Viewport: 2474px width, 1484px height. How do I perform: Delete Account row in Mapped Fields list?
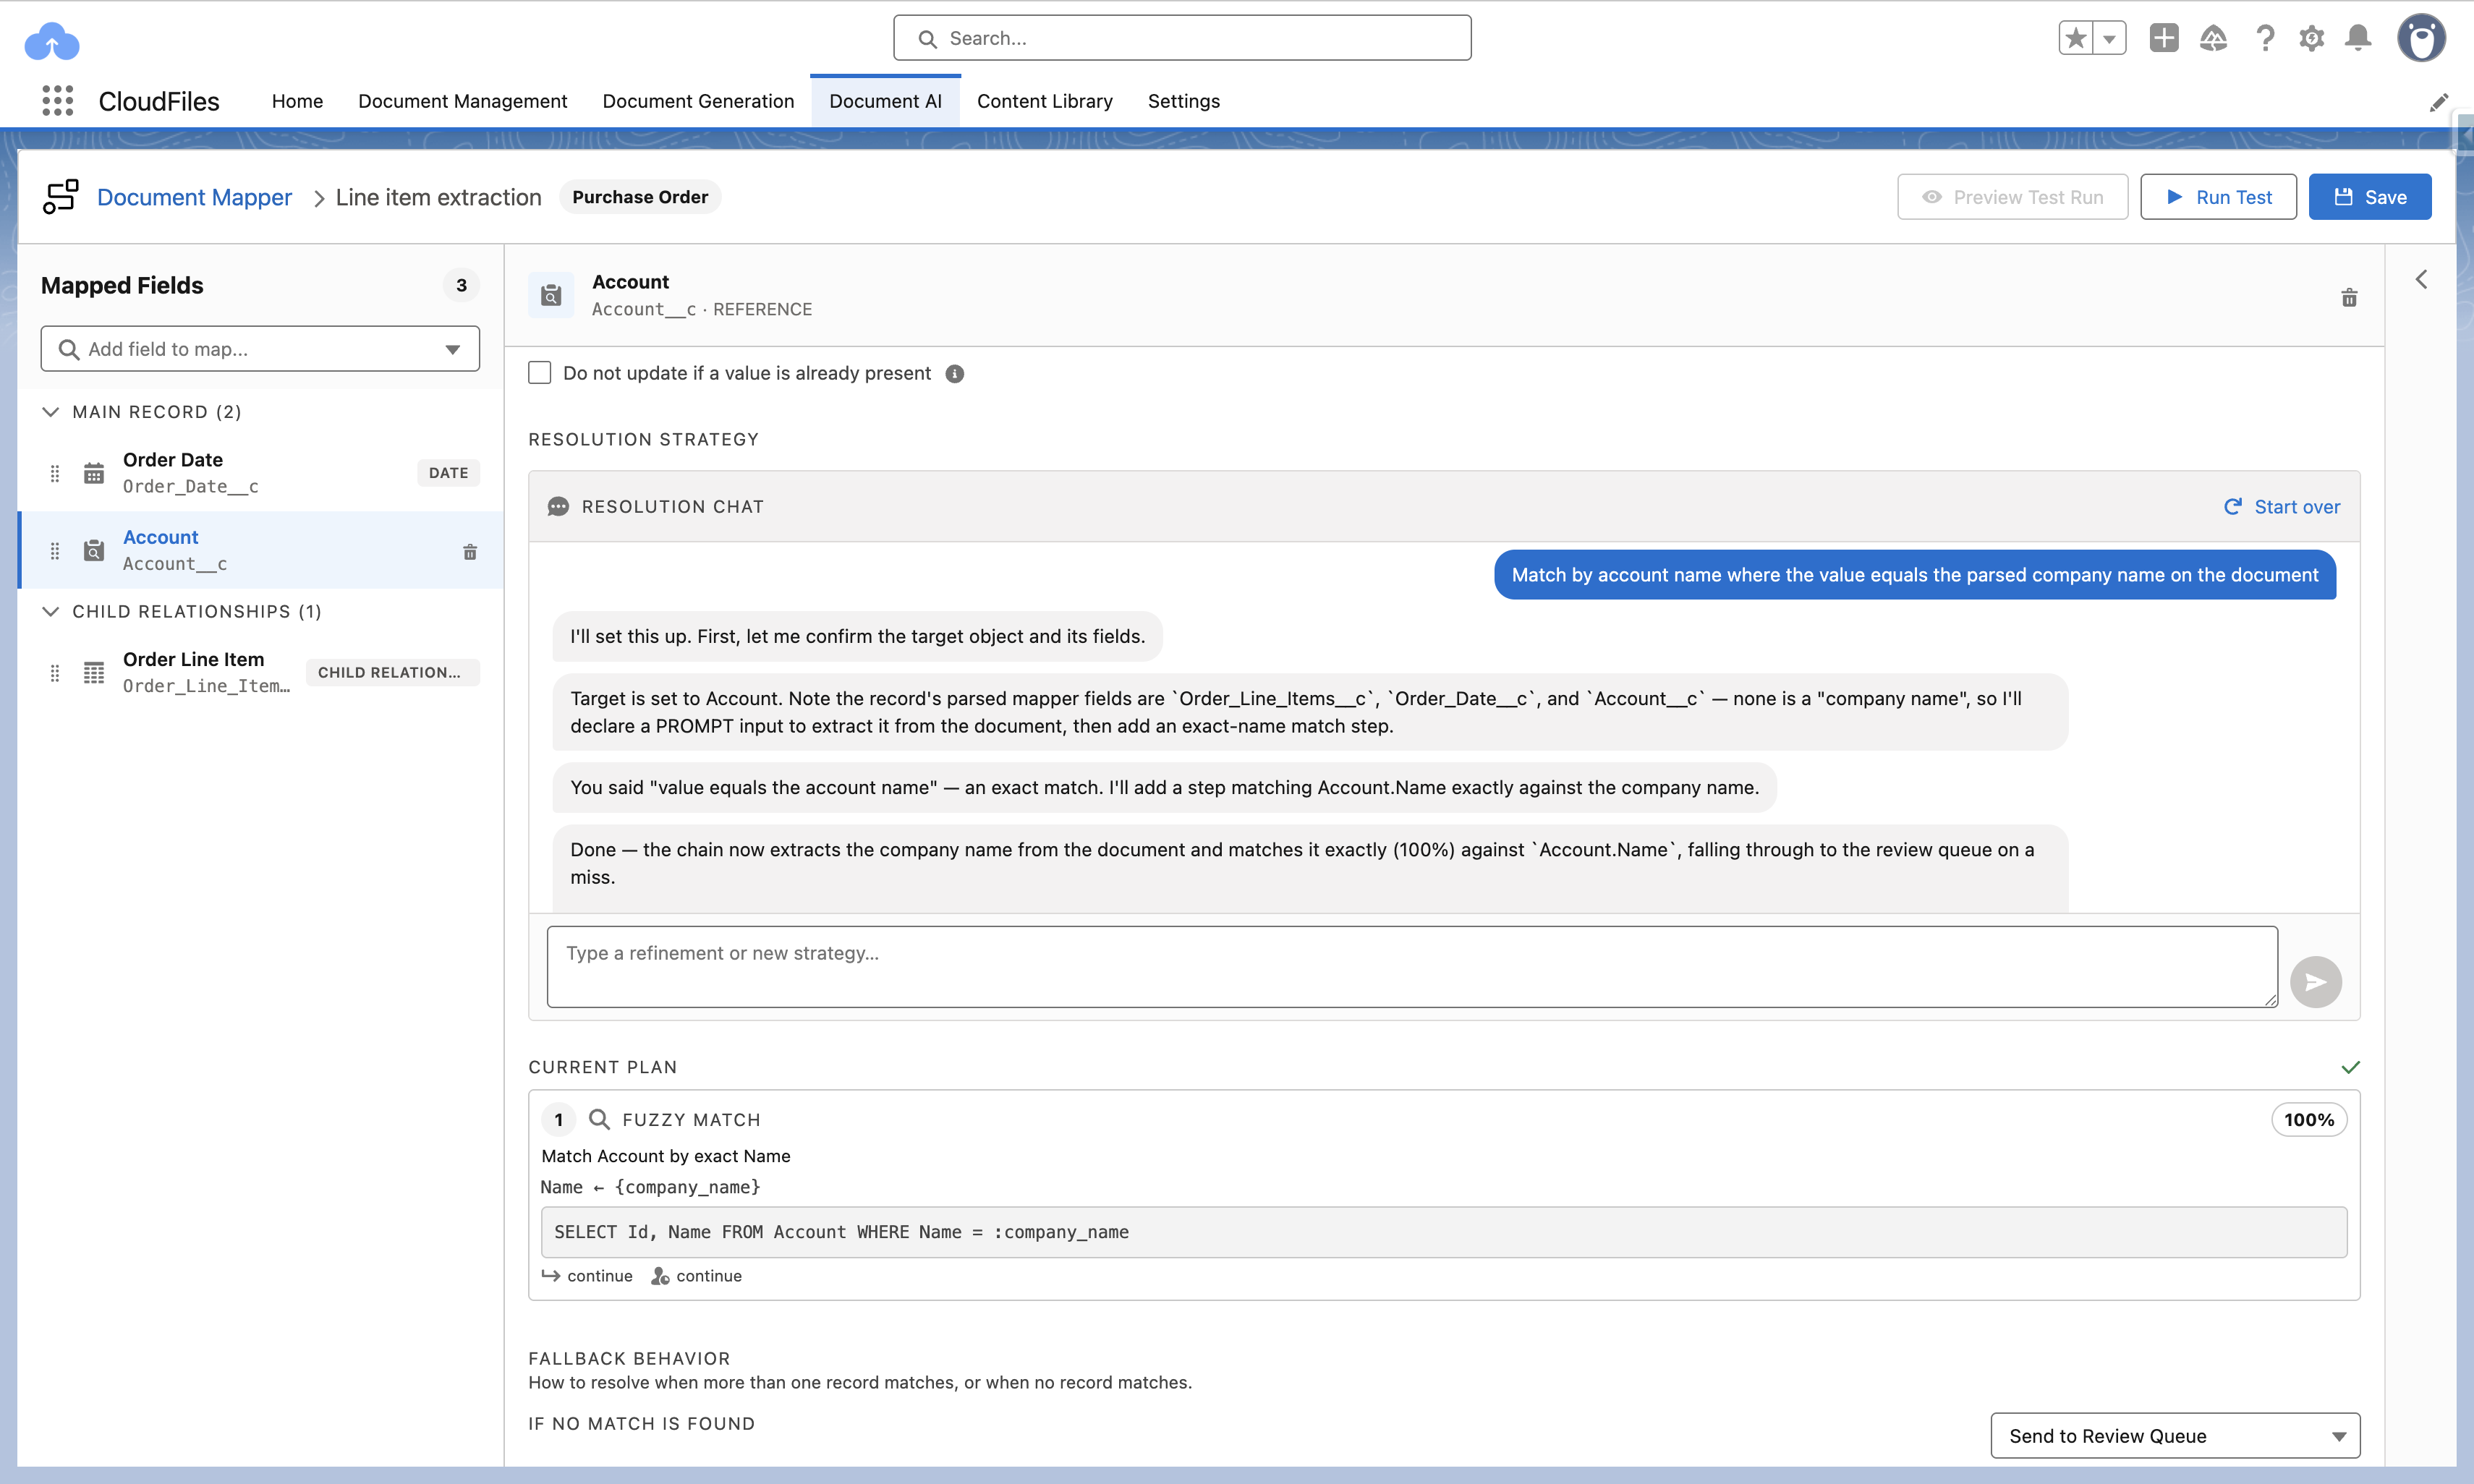(x=470, y=552)
